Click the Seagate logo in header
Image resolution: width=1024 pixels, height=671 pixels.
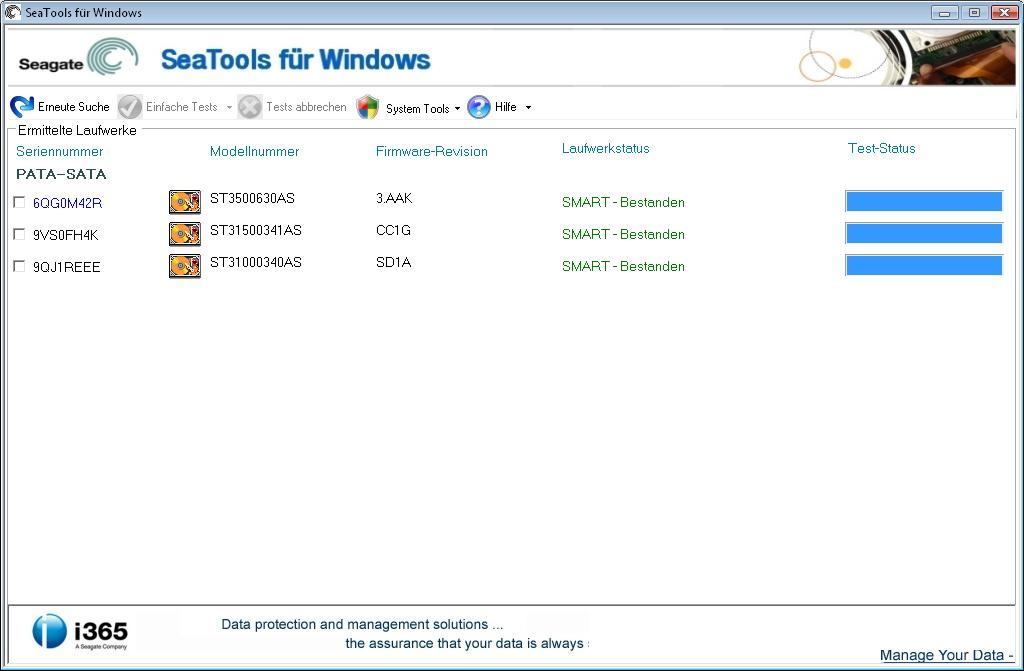click(78, 57)
